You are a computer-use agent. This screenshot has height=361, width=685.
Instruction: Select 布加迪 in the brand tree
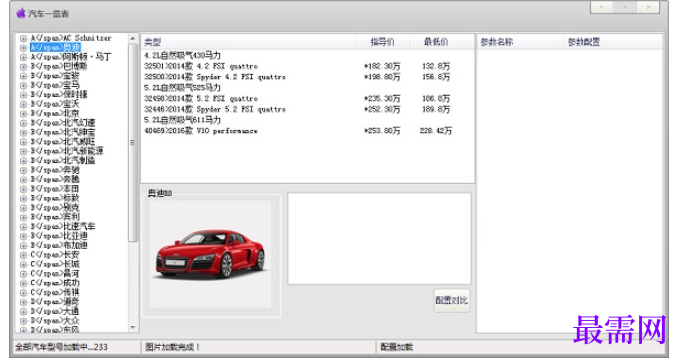(59, 245)
